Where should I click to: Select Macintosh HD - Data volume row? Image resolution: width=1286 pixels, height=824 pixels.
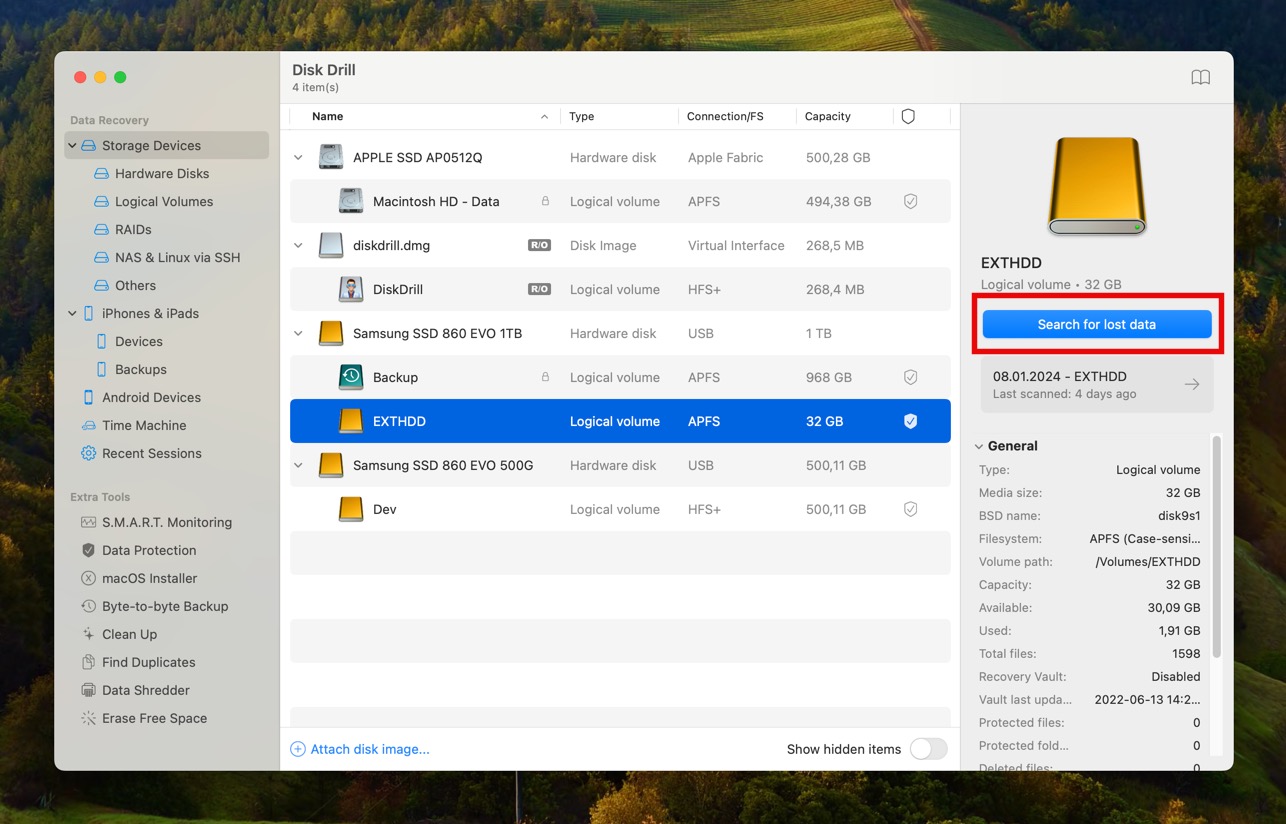coord(620,201)
